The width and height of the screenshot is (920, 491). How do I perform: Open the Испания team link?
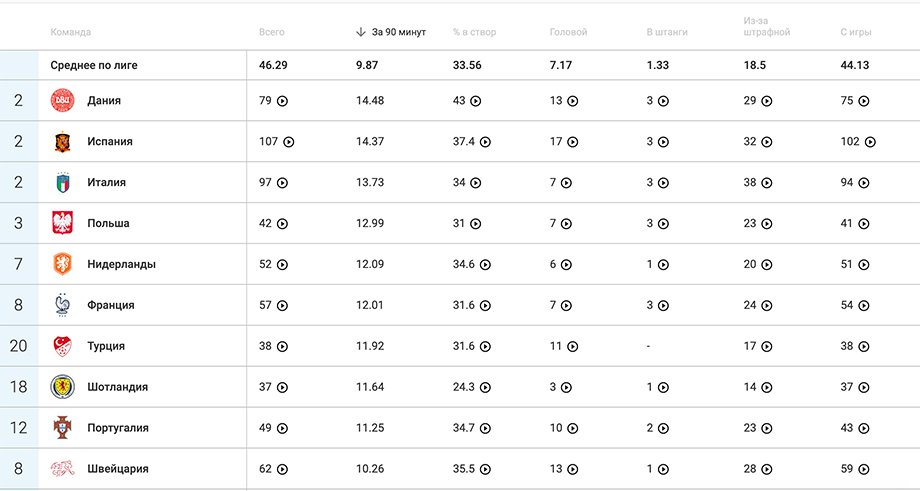click(110, 141)
